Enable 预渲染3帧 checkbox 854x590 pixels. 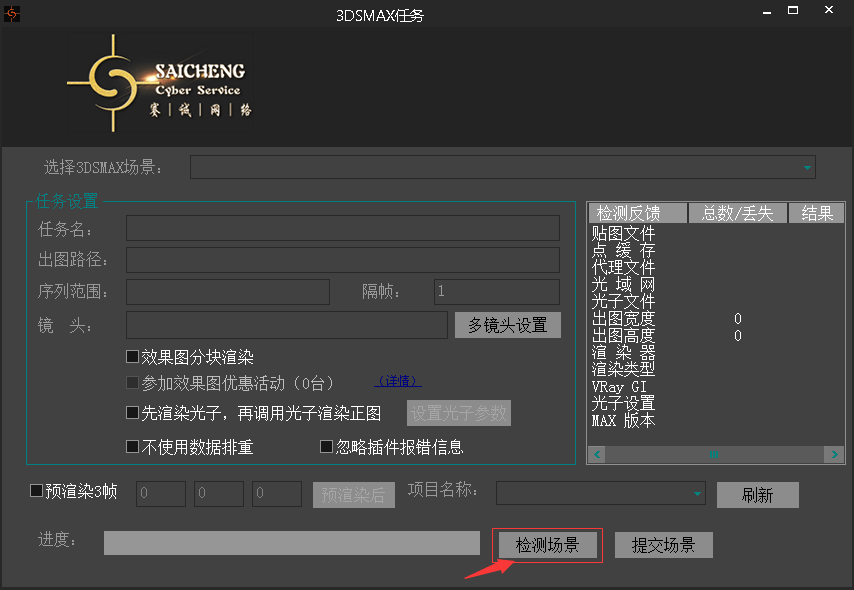tap(36, 491)
